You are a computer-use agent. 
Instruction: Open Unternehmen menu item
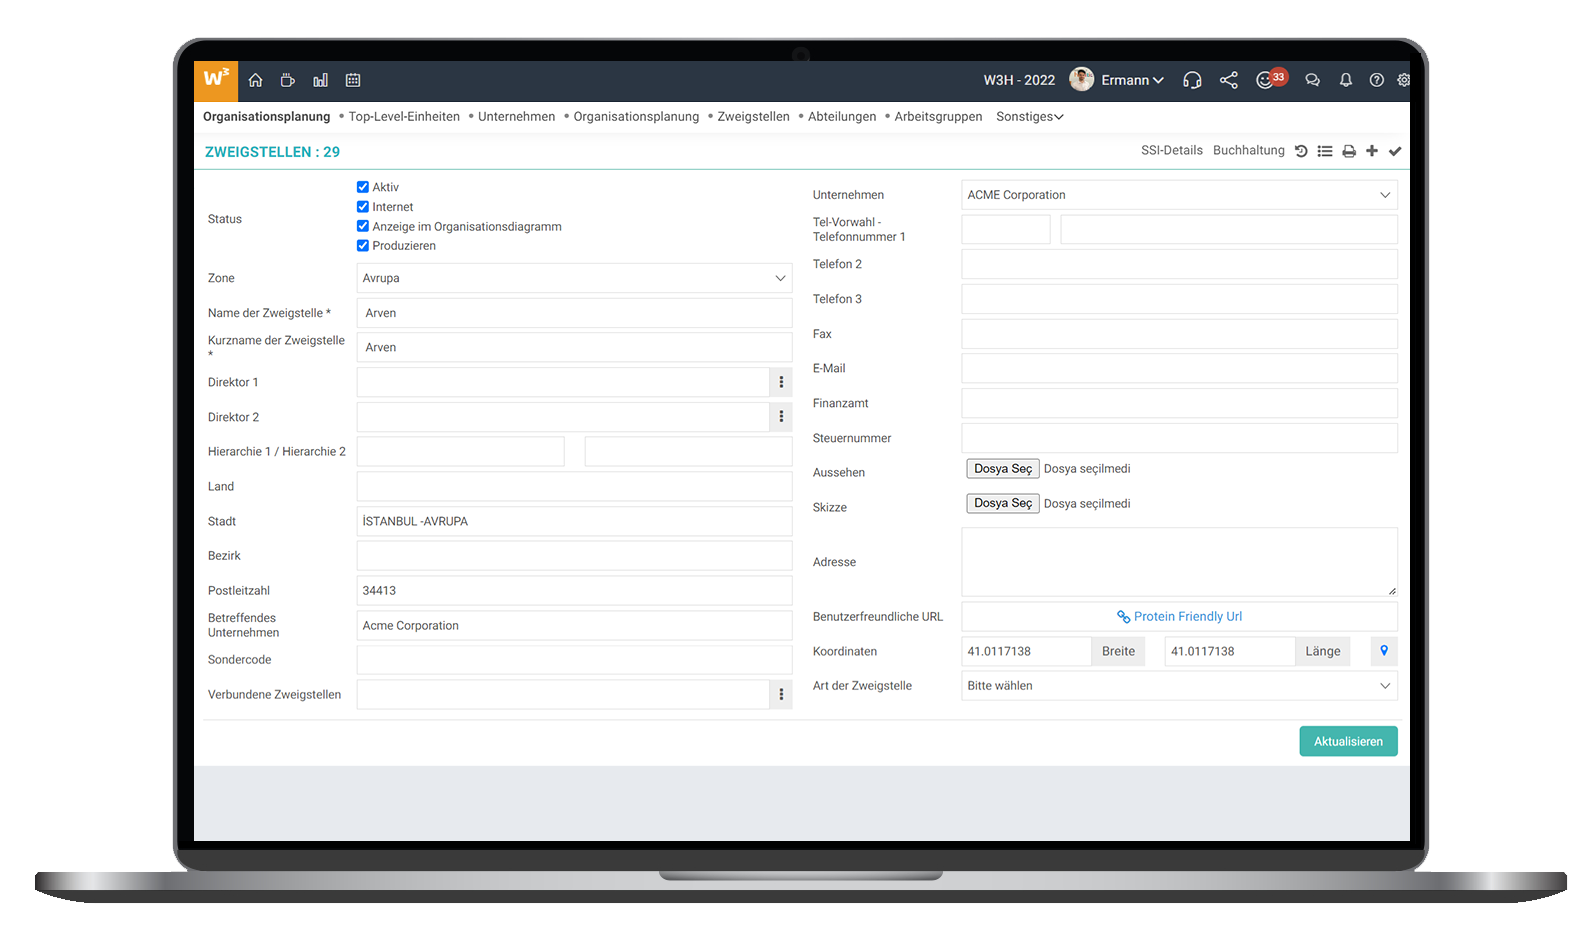516,117
